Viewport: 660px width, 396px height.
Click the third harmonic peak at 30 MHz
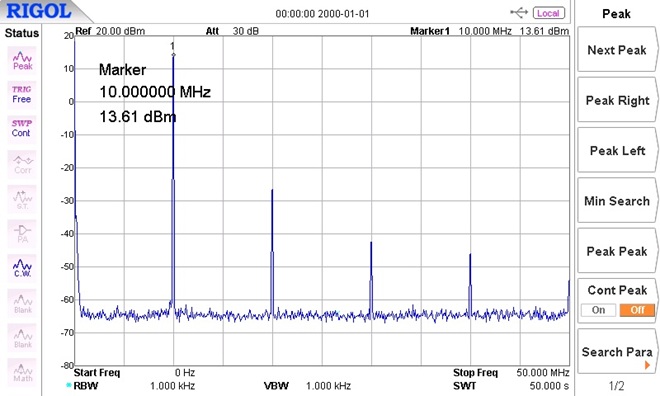371,243
